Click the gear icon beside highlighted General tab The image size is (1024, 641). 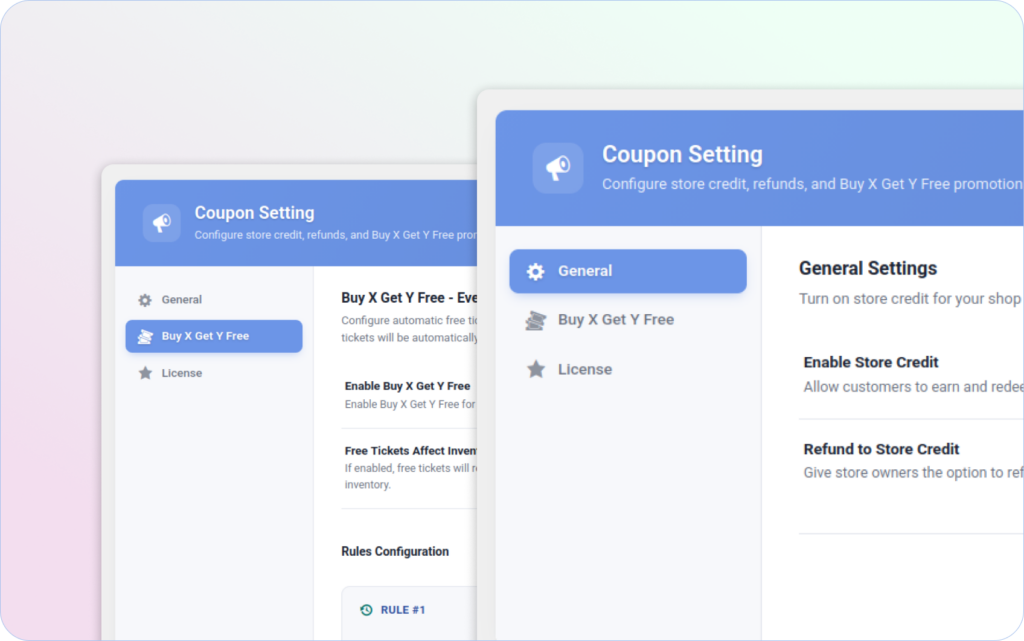pyautogui.click(x=536, y=272)
